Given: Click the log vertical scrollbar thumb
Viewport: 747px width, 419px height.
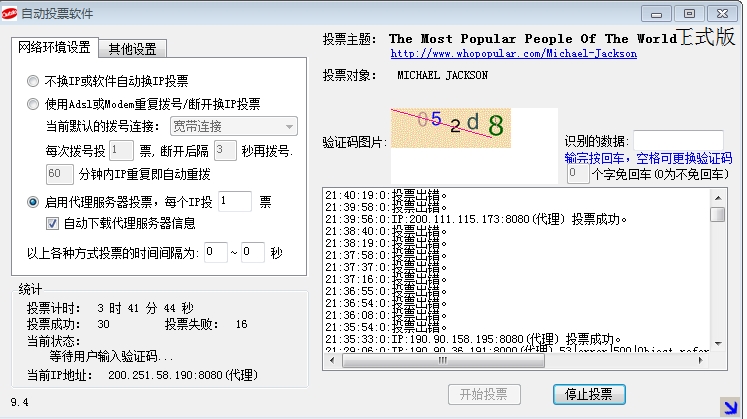Looking at the screenshot, I should pyautogui.click(x=718, y=214).
